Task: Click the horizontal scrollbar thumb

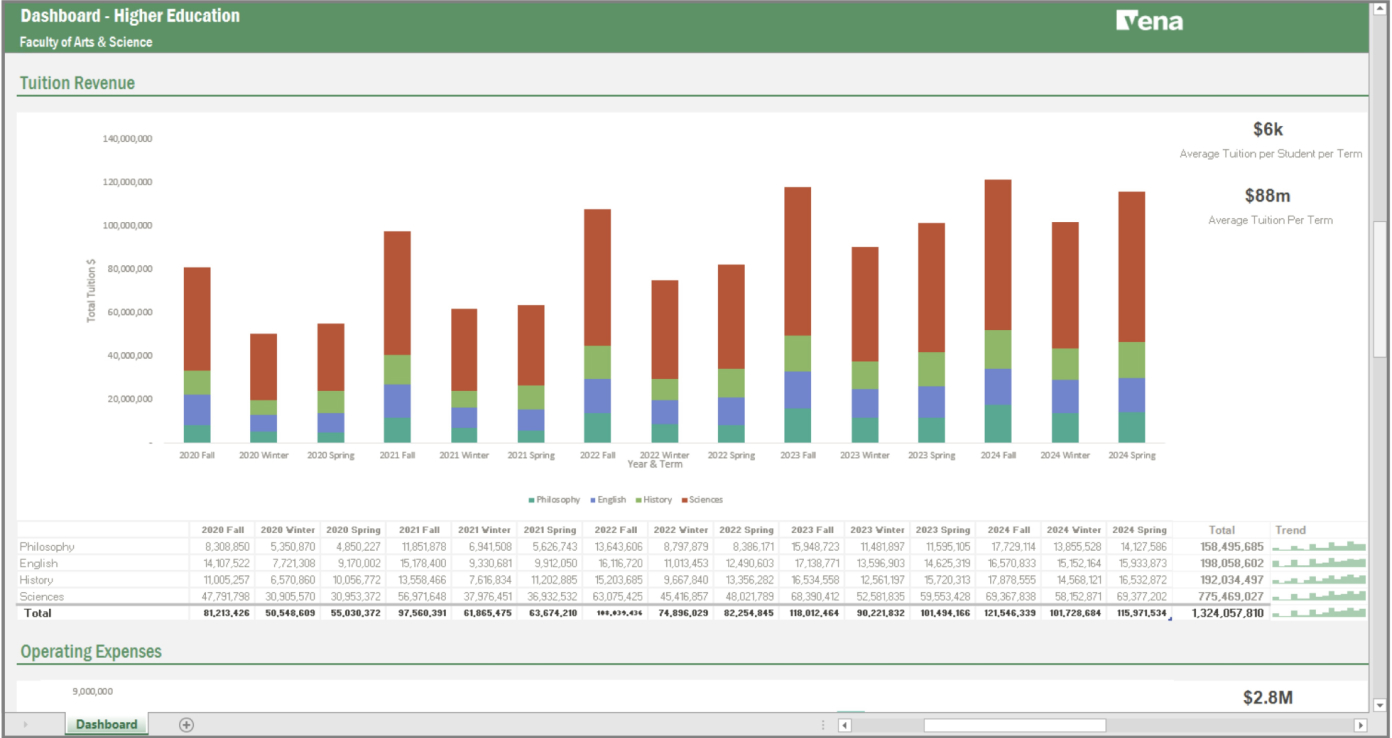Action: click(x=1014, y=725)
